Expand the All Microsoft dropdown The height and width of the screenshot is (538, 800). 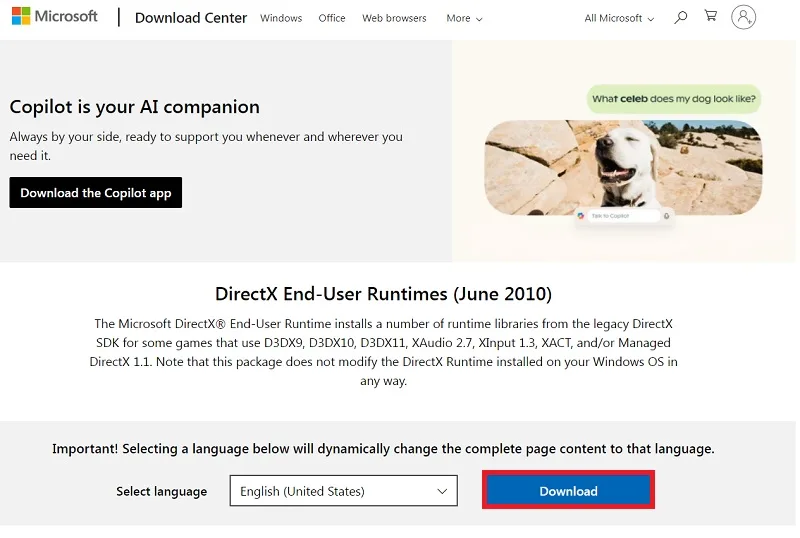(x=619, y=18)
